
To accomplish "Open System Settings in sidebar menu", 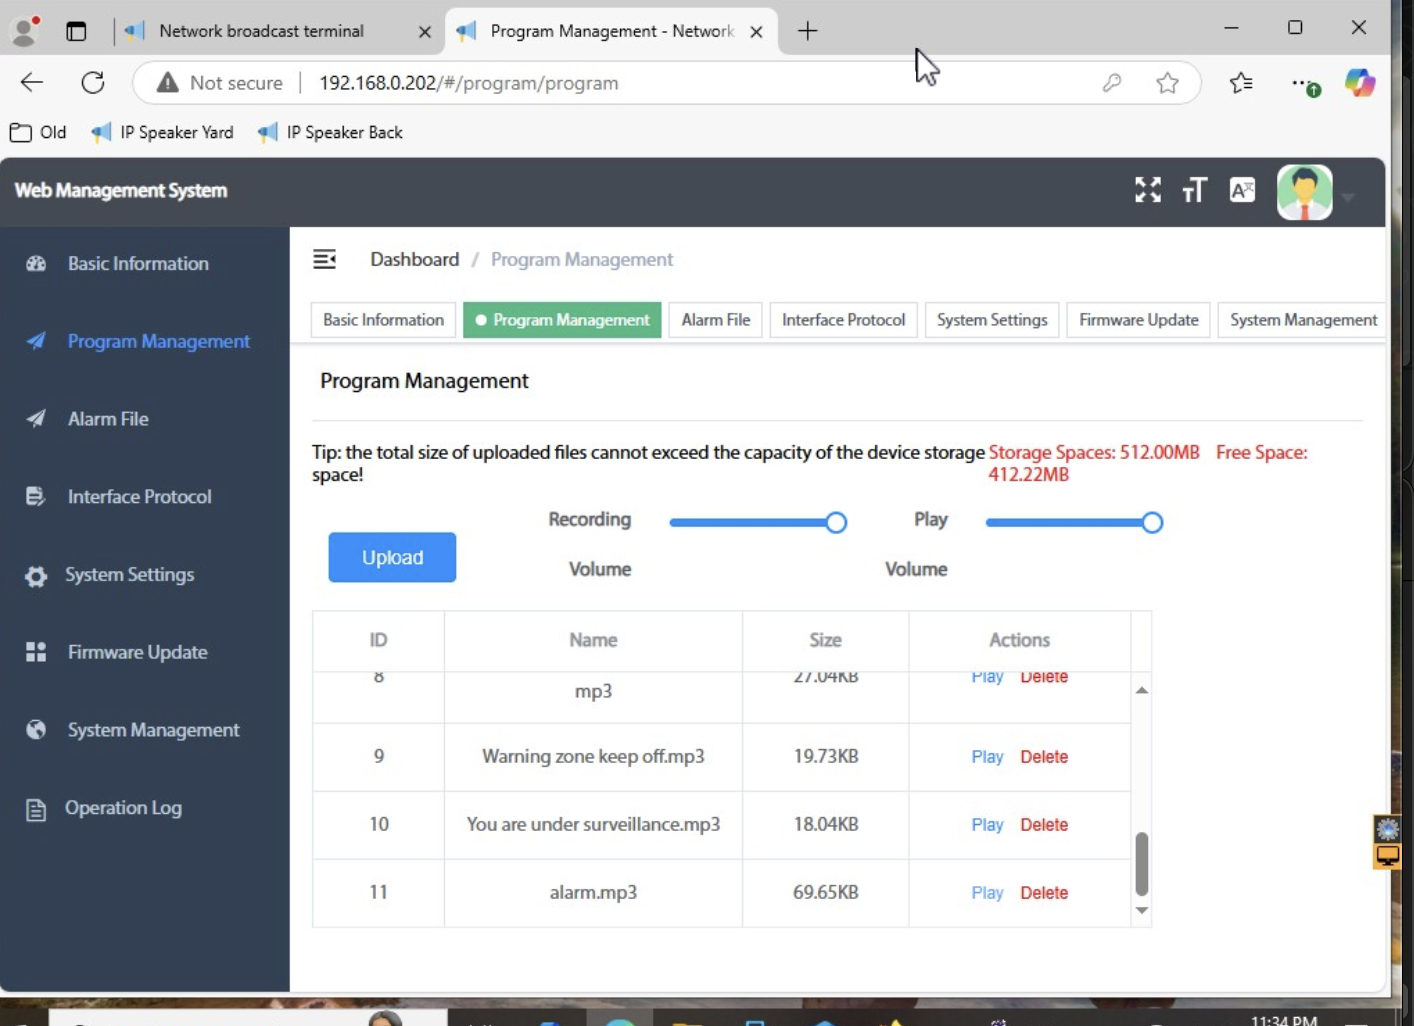I will coord(130,575).
